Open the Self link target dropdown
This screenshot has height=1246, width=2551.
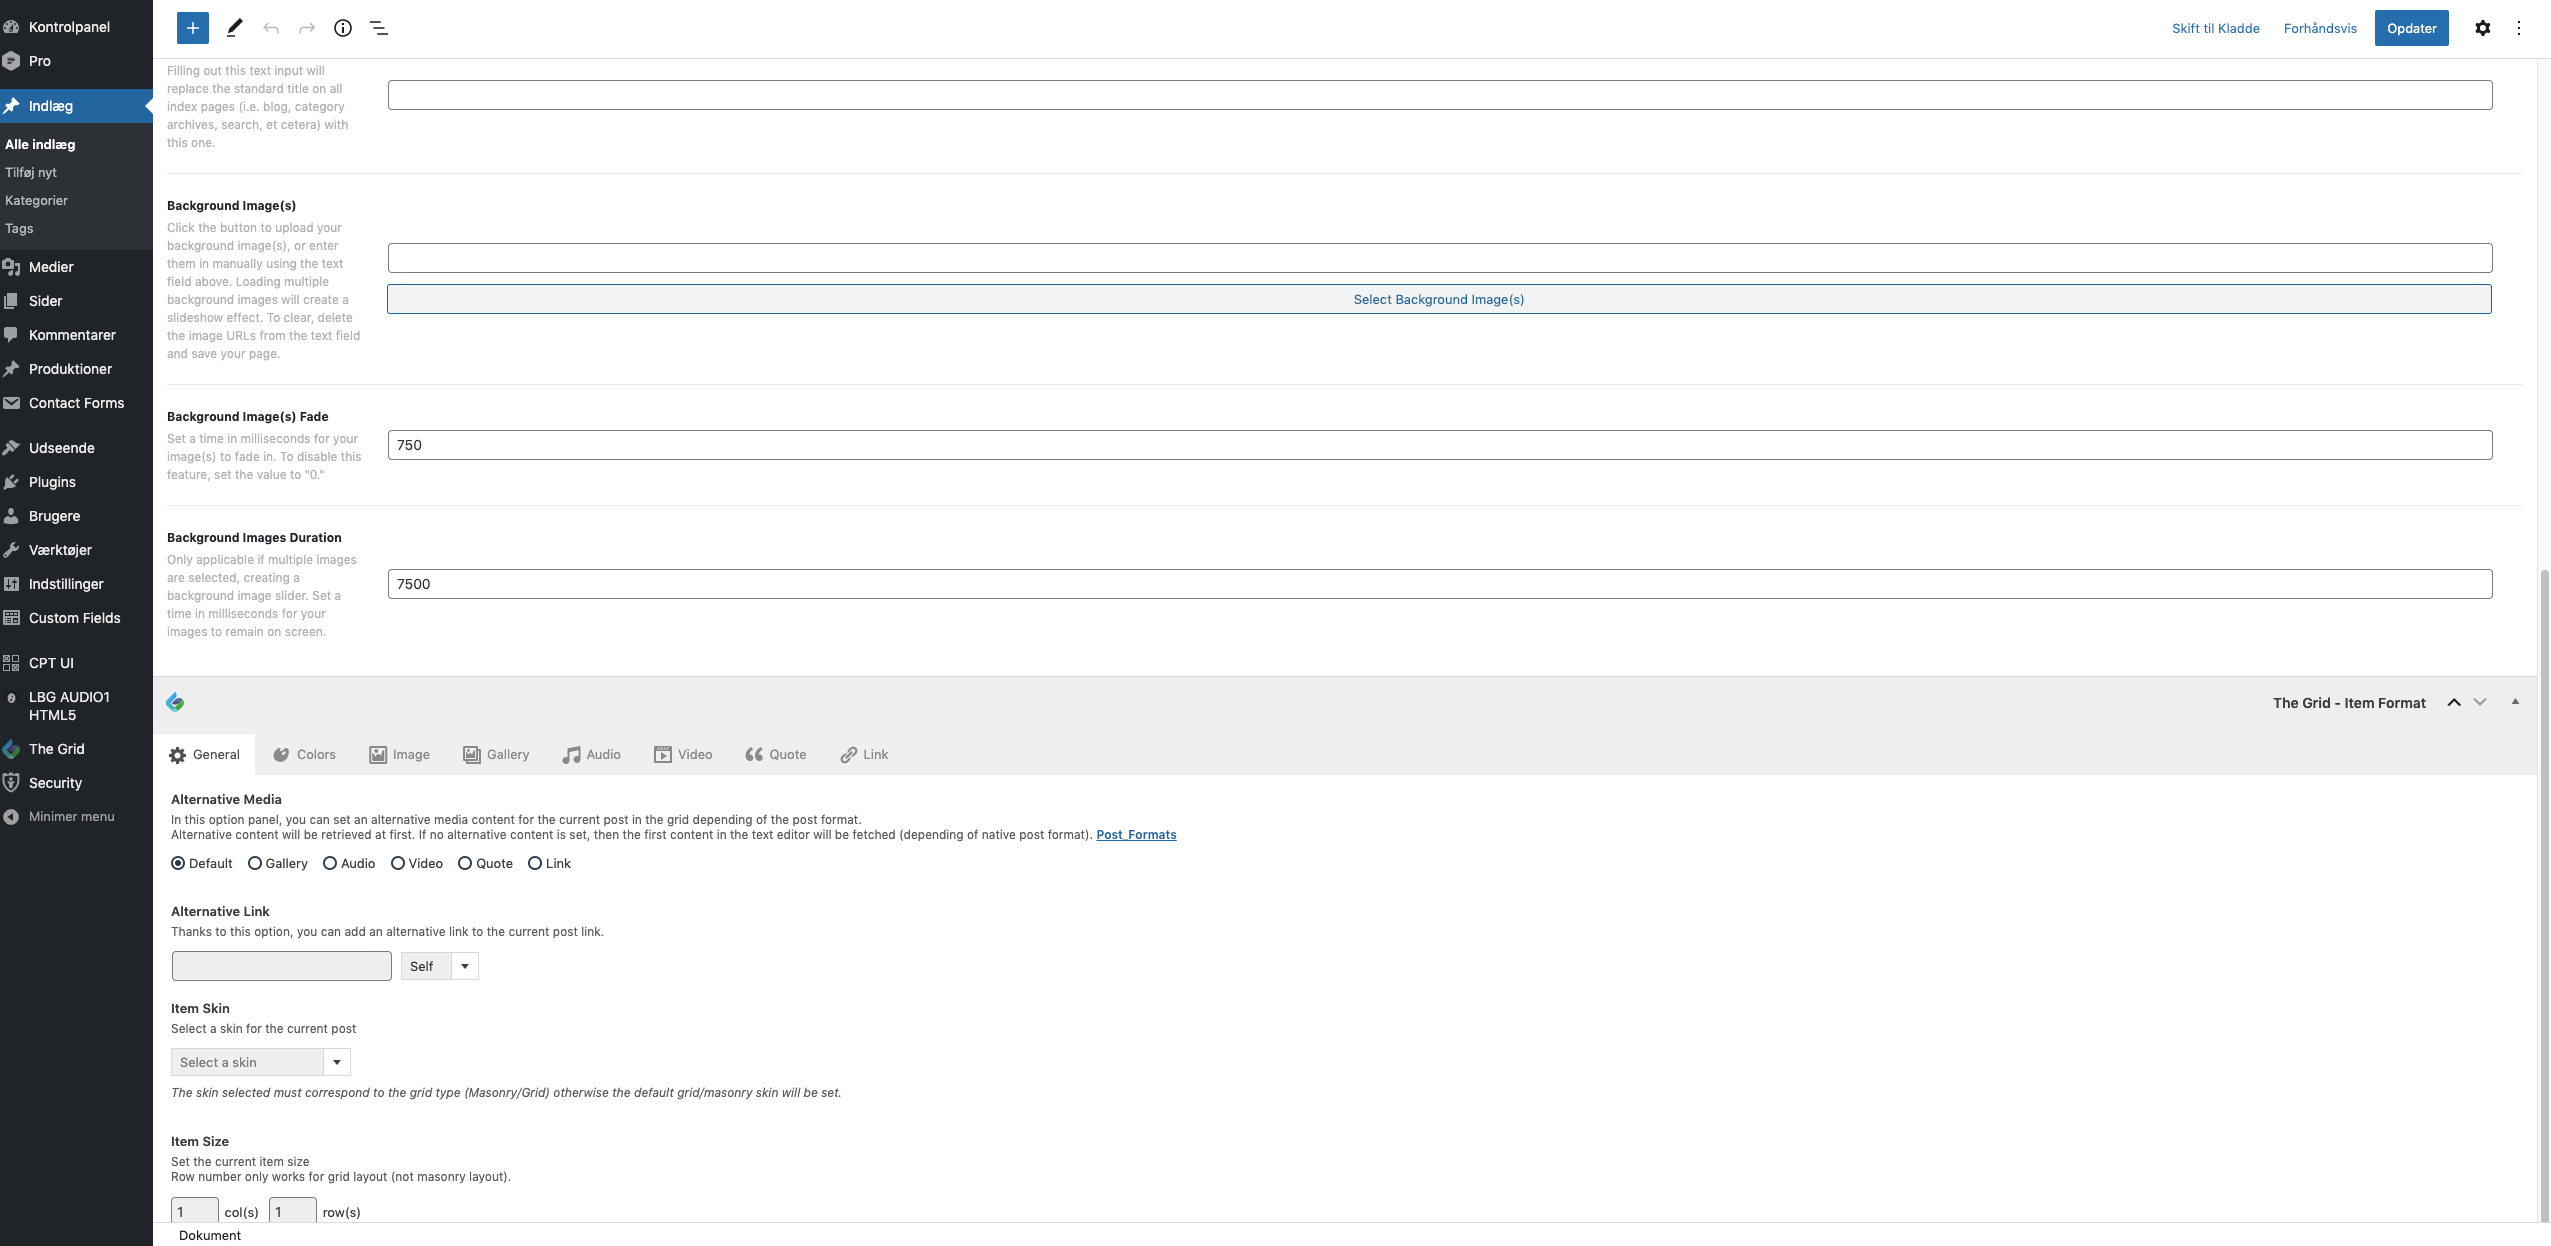pyautogui.click(x=440, y=966)
